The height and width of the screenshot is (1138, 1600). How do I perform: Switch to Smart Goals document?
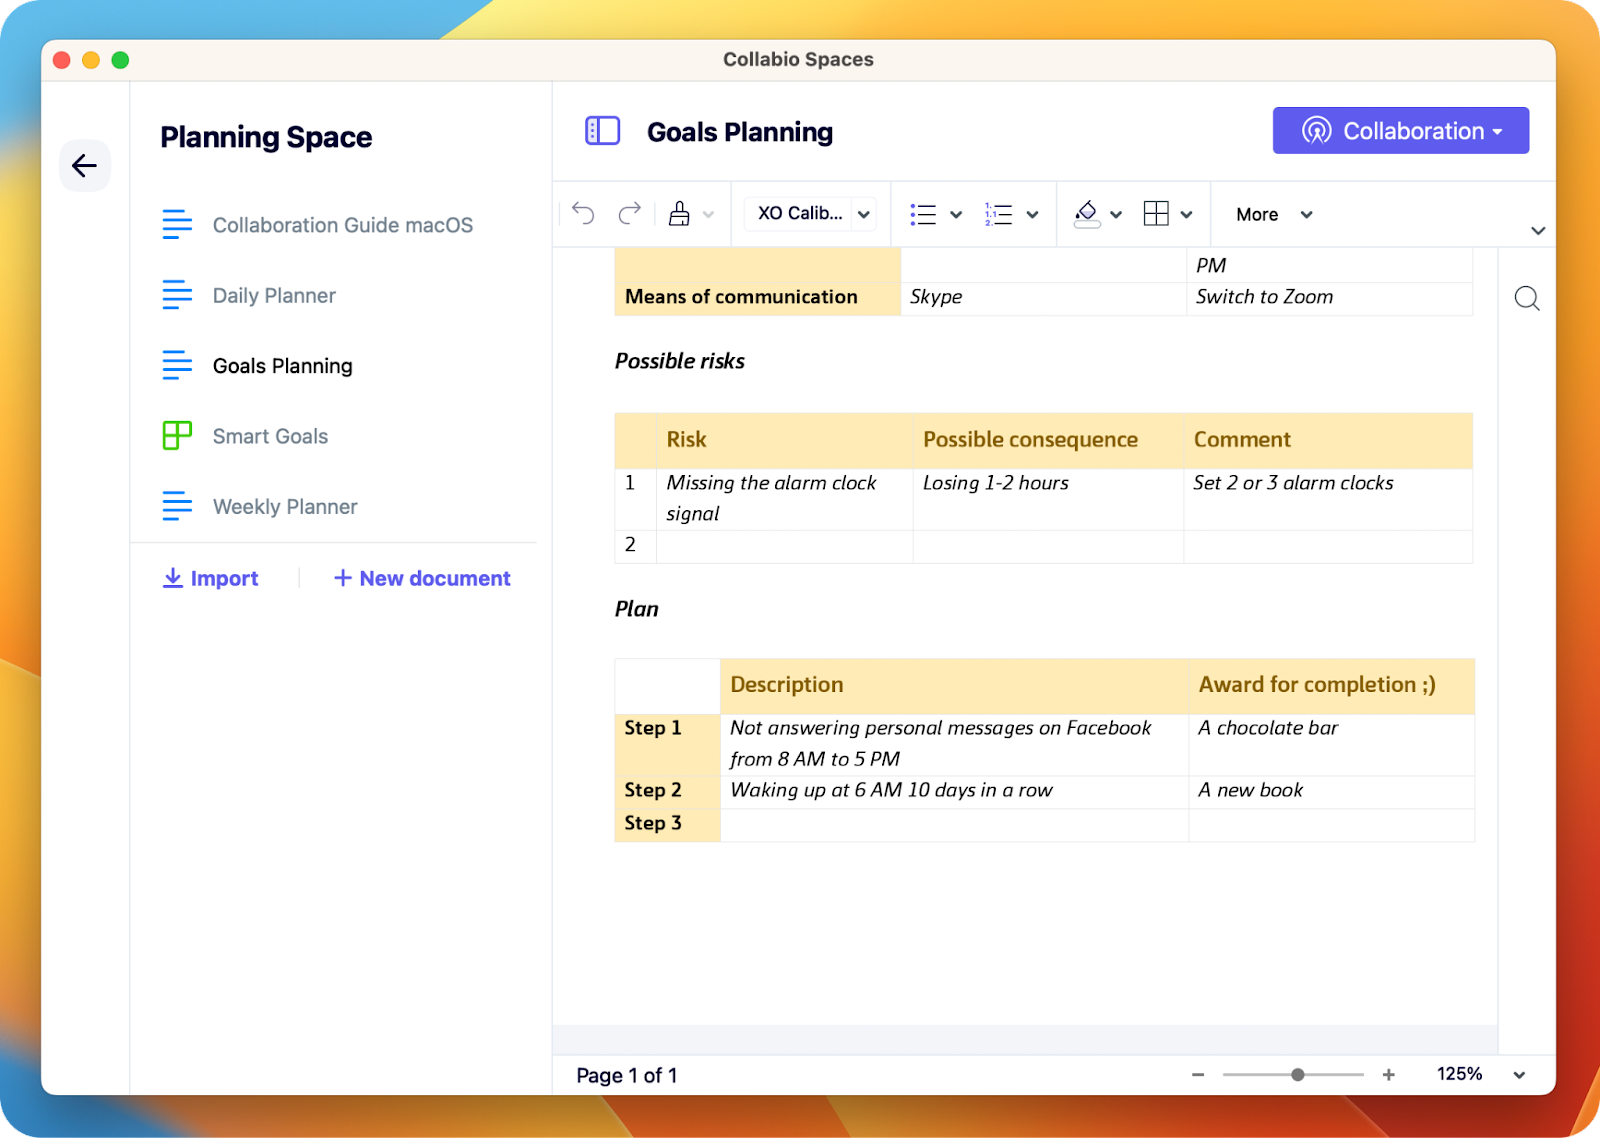270,436
